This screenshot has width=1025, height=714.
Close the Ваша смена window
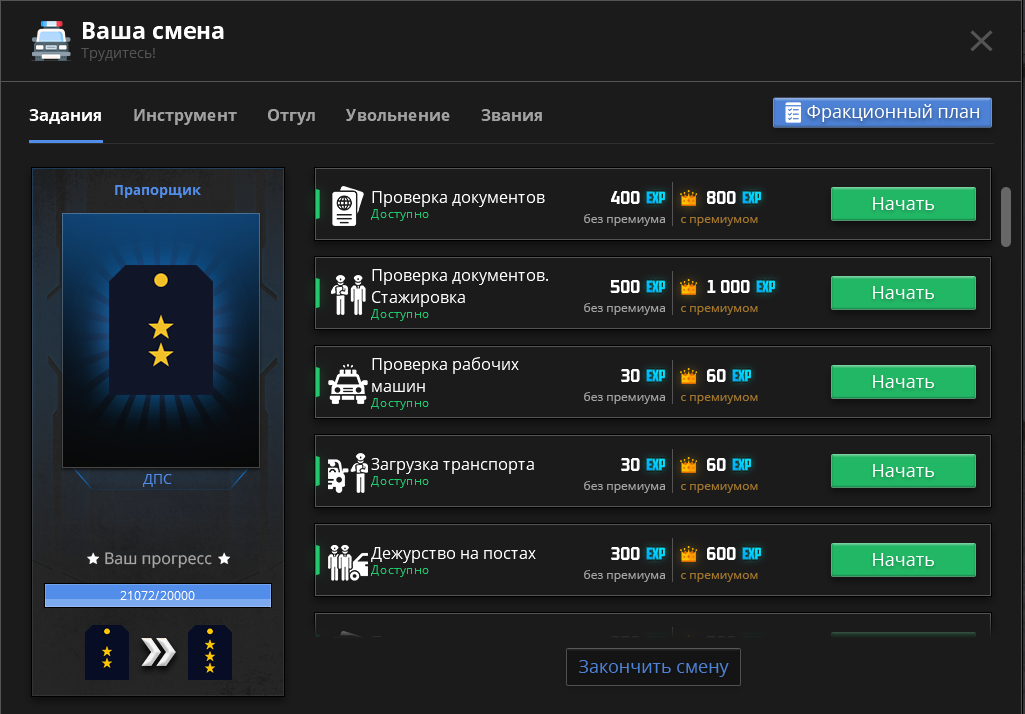pos(981,41)
